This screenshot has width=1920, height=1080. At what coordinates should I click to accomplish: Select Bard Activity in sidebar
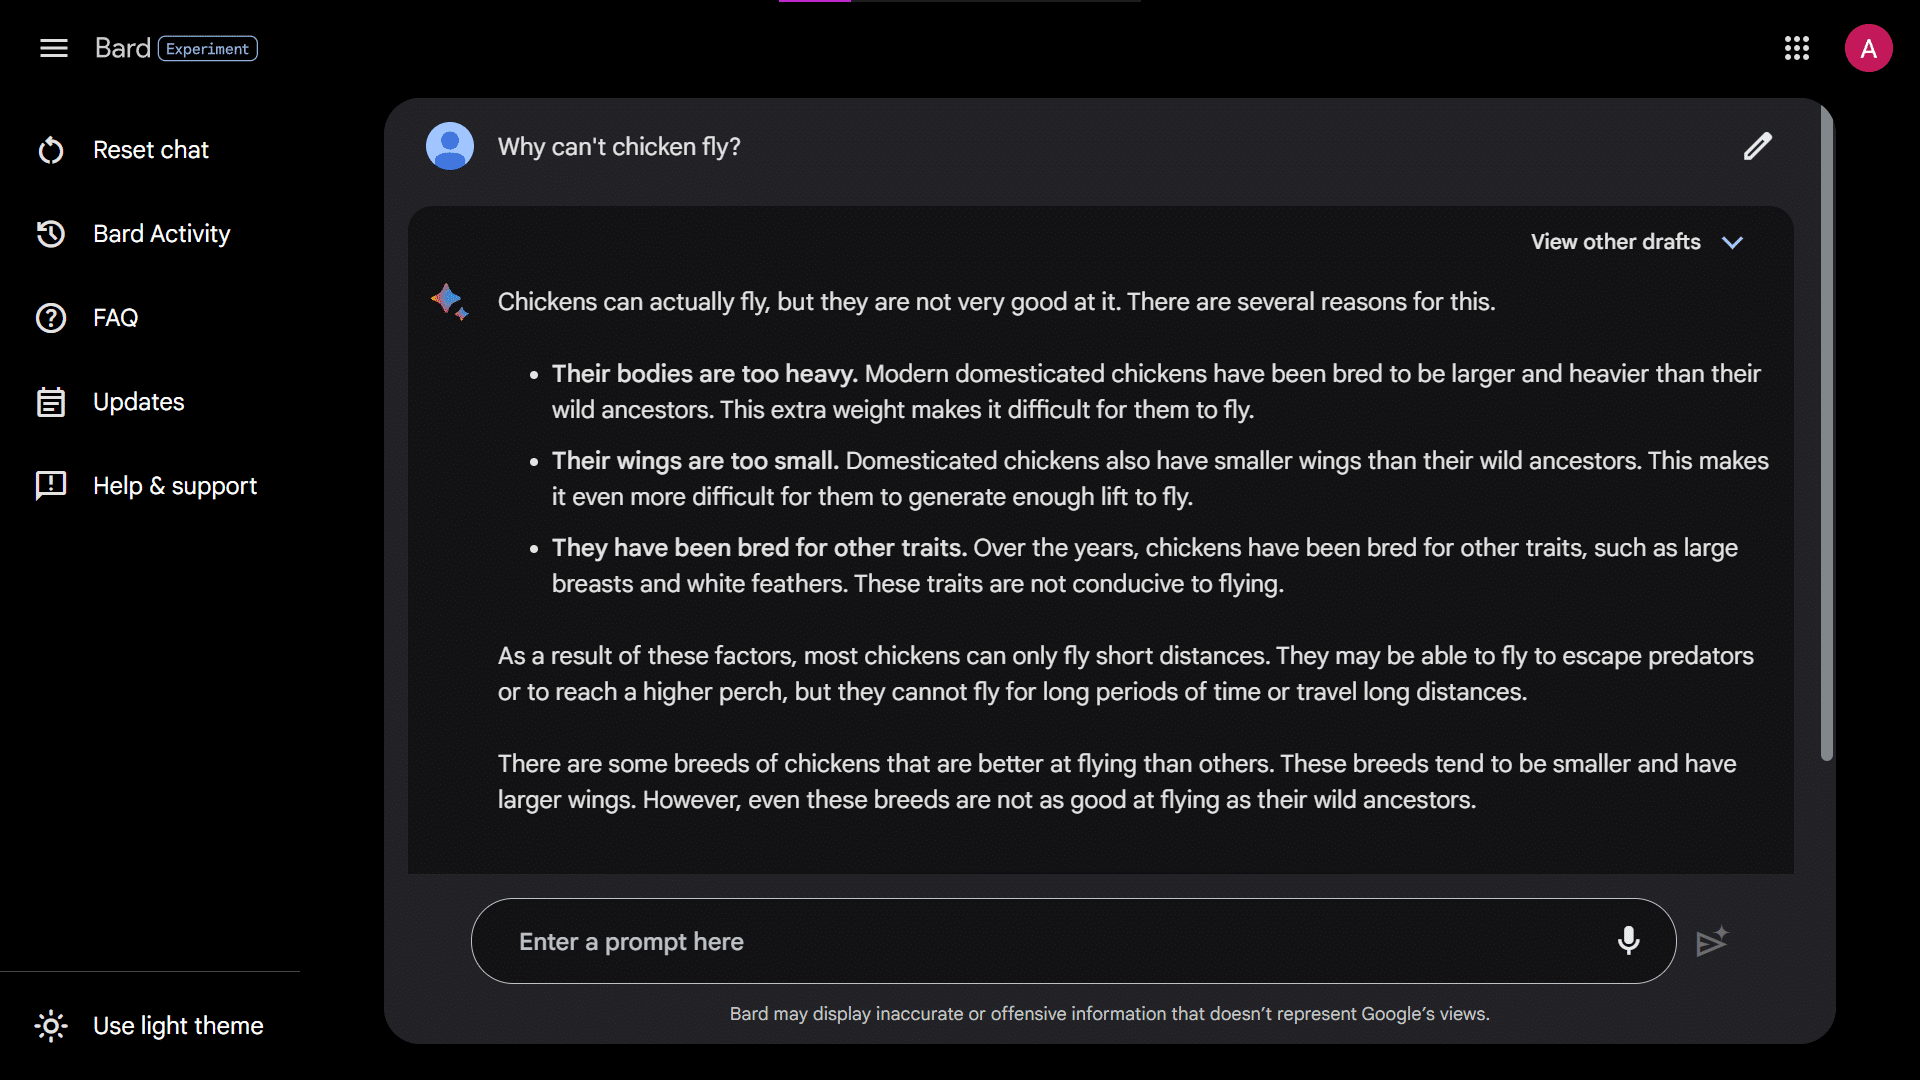click(x=161, y=234)
